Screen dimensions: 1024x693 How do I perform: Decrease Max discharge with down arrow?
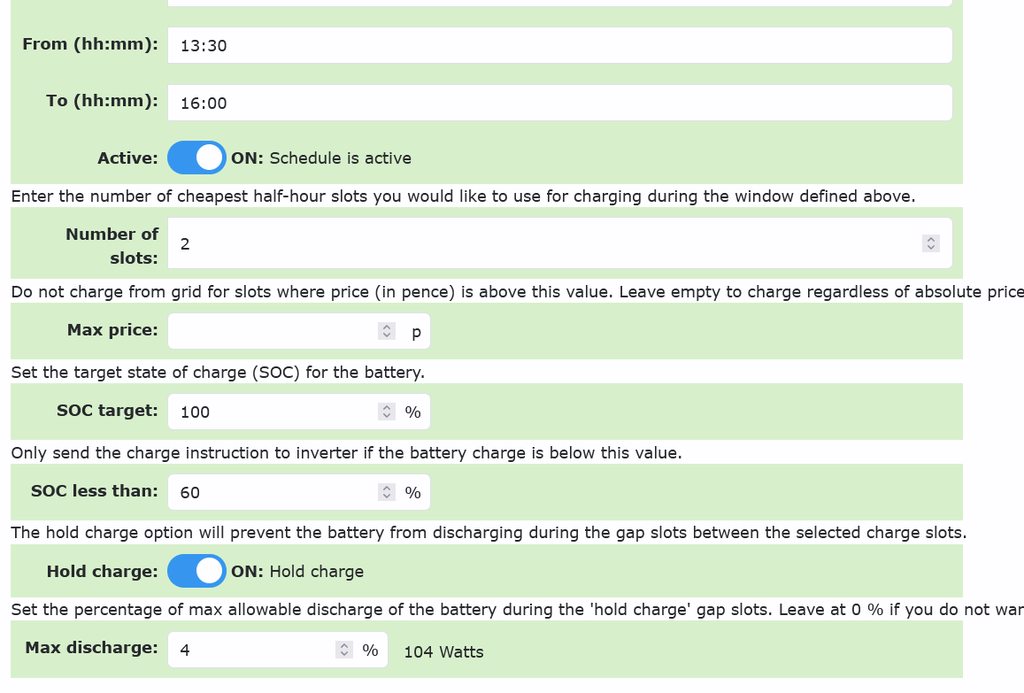(345, 654)
